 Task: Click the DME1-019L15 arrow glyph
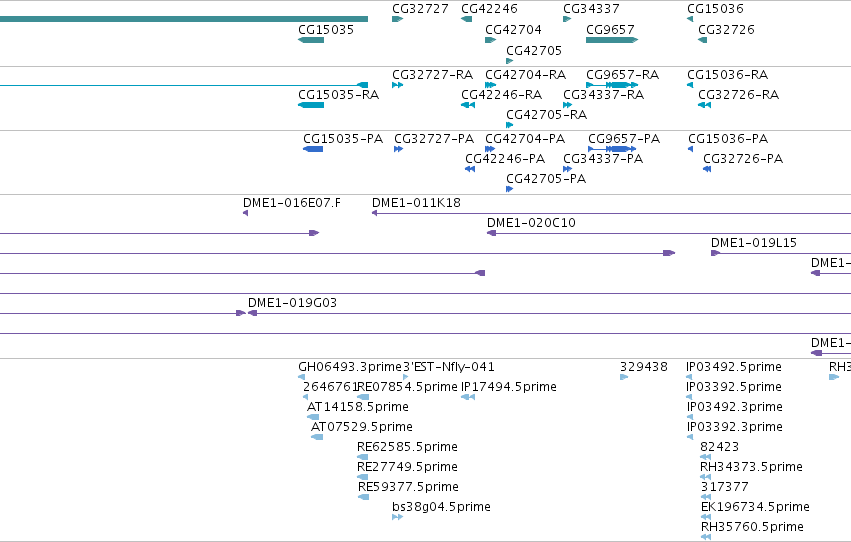click(x=715, y=253)
